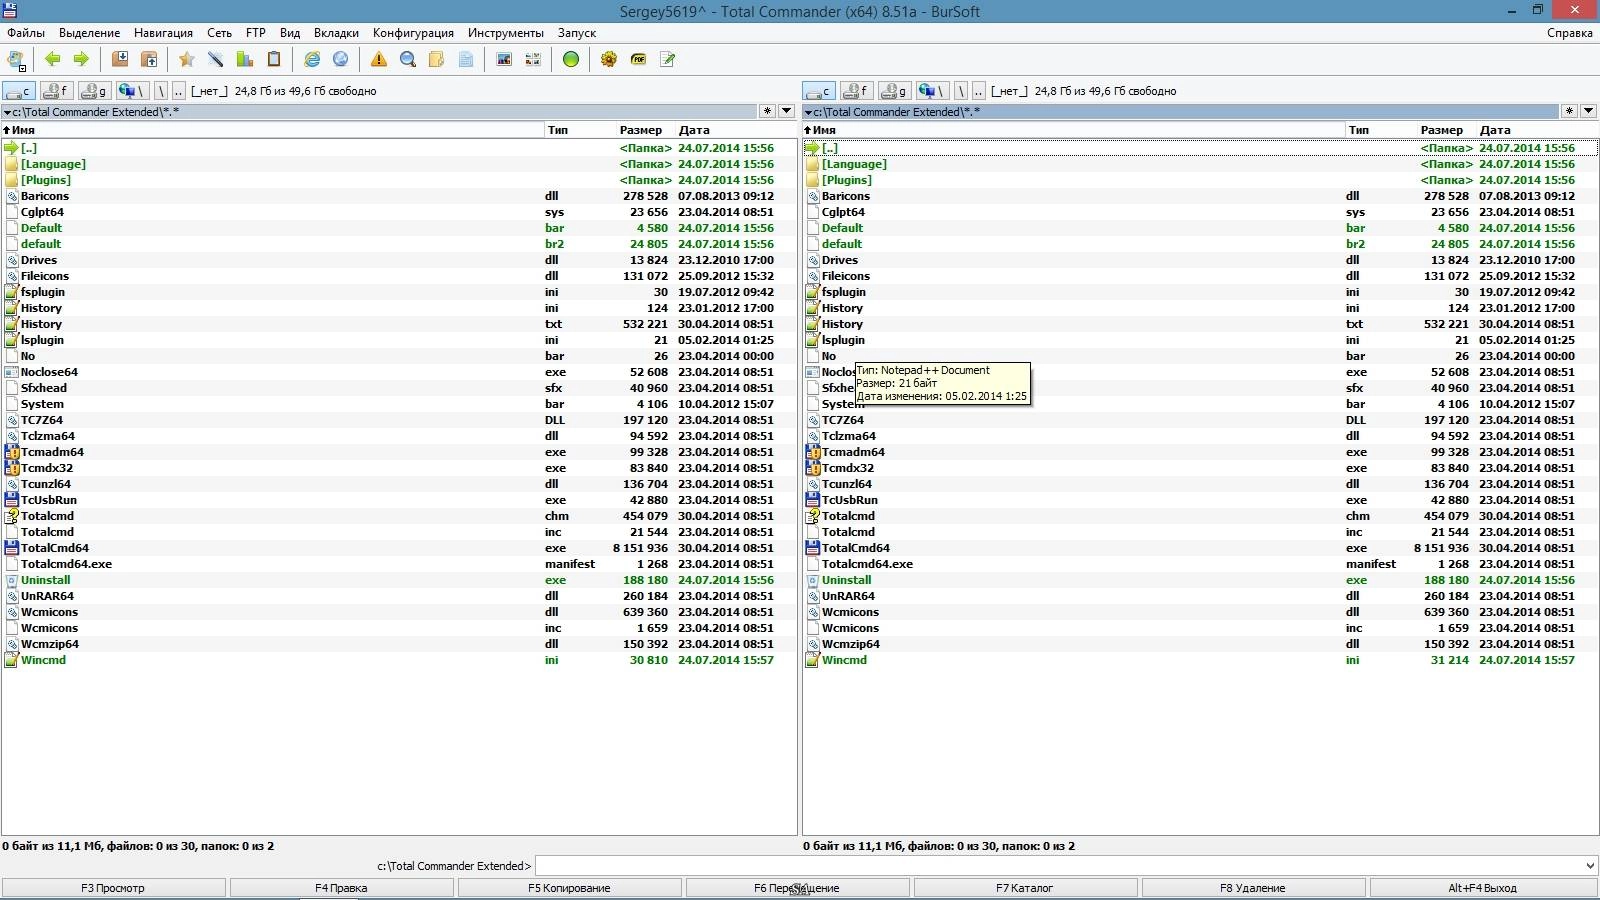
Task: Click the green back arrow toolbar icon
Action: point(53,59)
